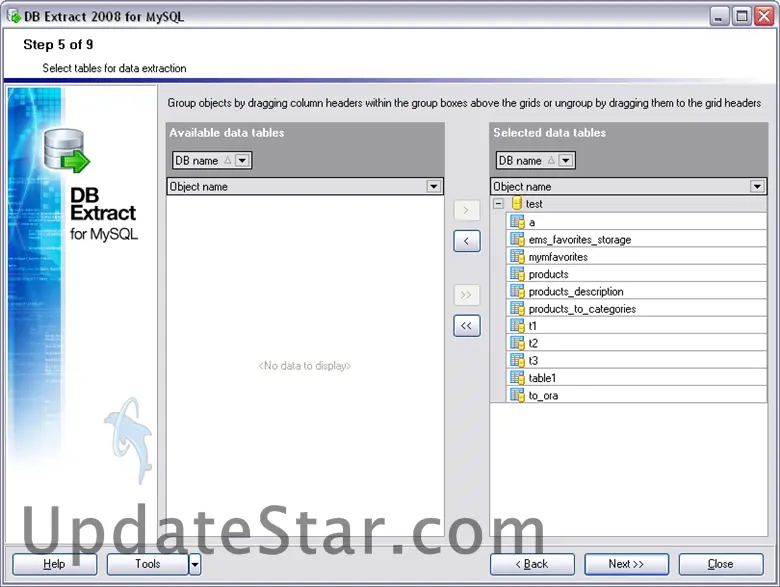780x587 pixels.
Task: Proceed with the Next >> button
Action: click(x=627, y=564)
